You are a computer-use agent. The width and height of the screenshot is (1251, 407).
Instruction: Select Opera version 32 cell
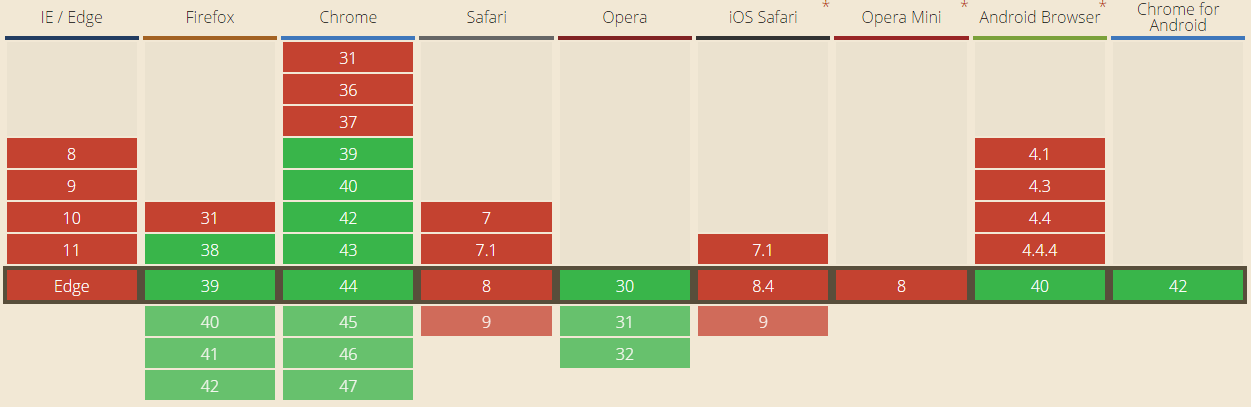(625, 353)
